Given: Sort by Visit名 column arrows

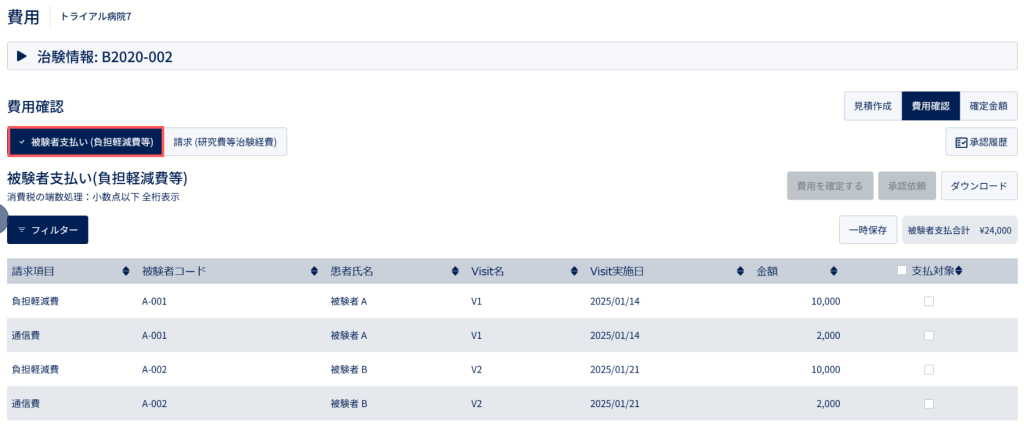Looking at the screenshot, I should (574, 271).
